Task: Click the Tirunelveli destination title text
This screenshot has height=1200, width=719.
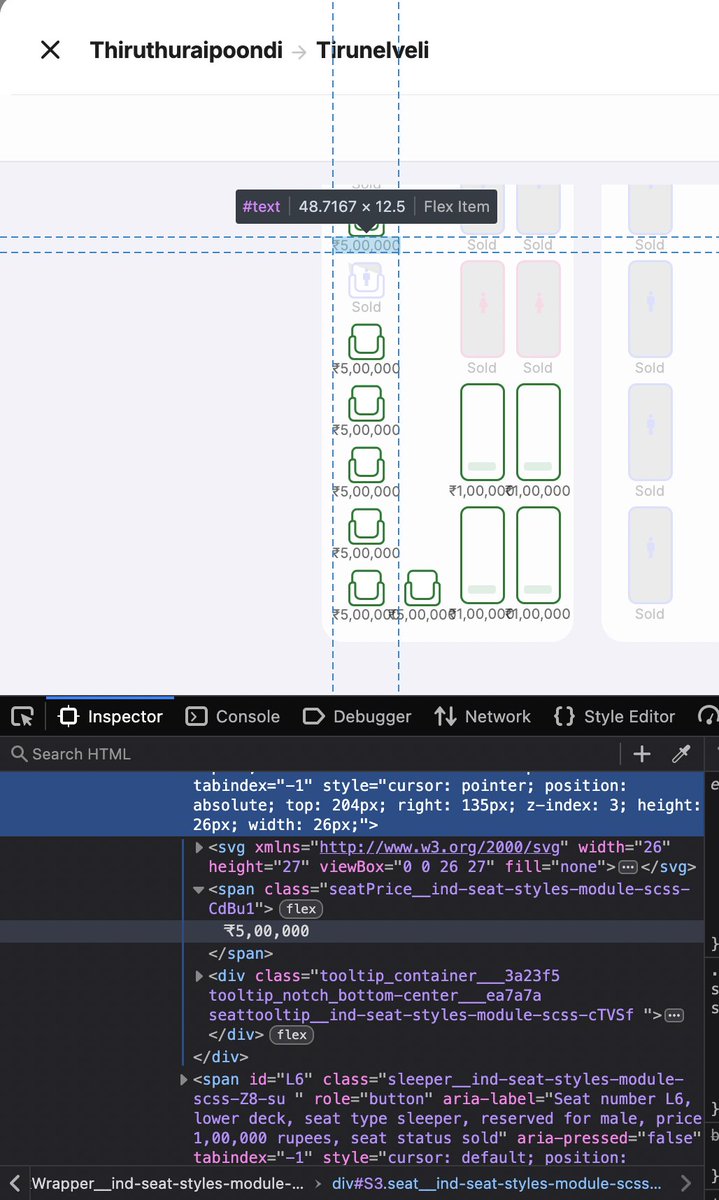Action: (373, 50)
